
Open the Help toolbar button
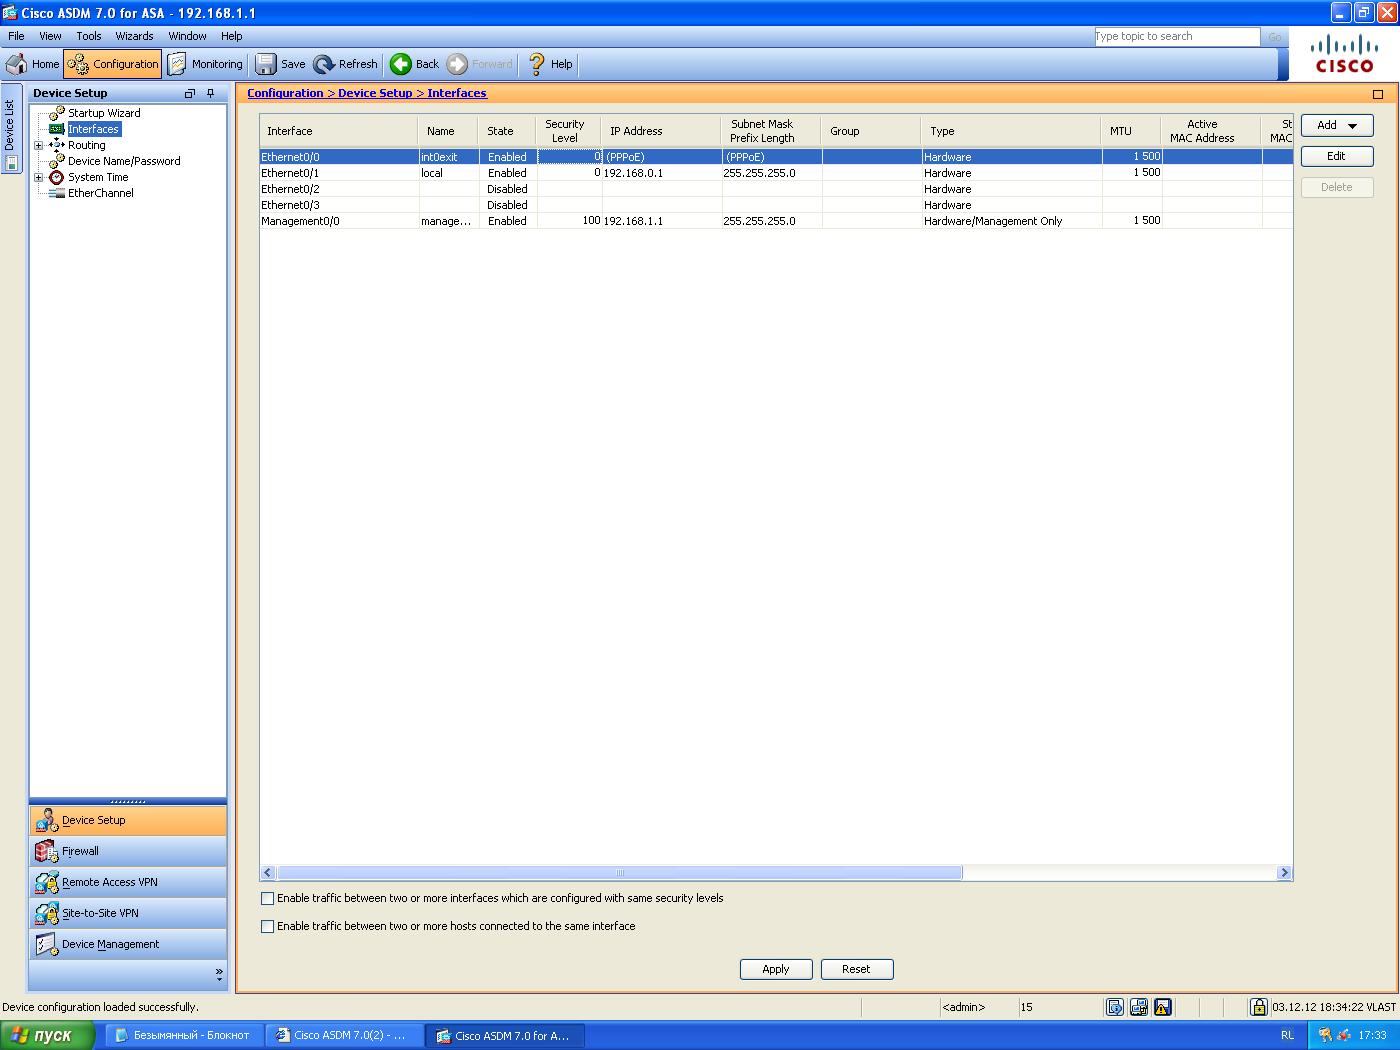[x=550, y=64]
